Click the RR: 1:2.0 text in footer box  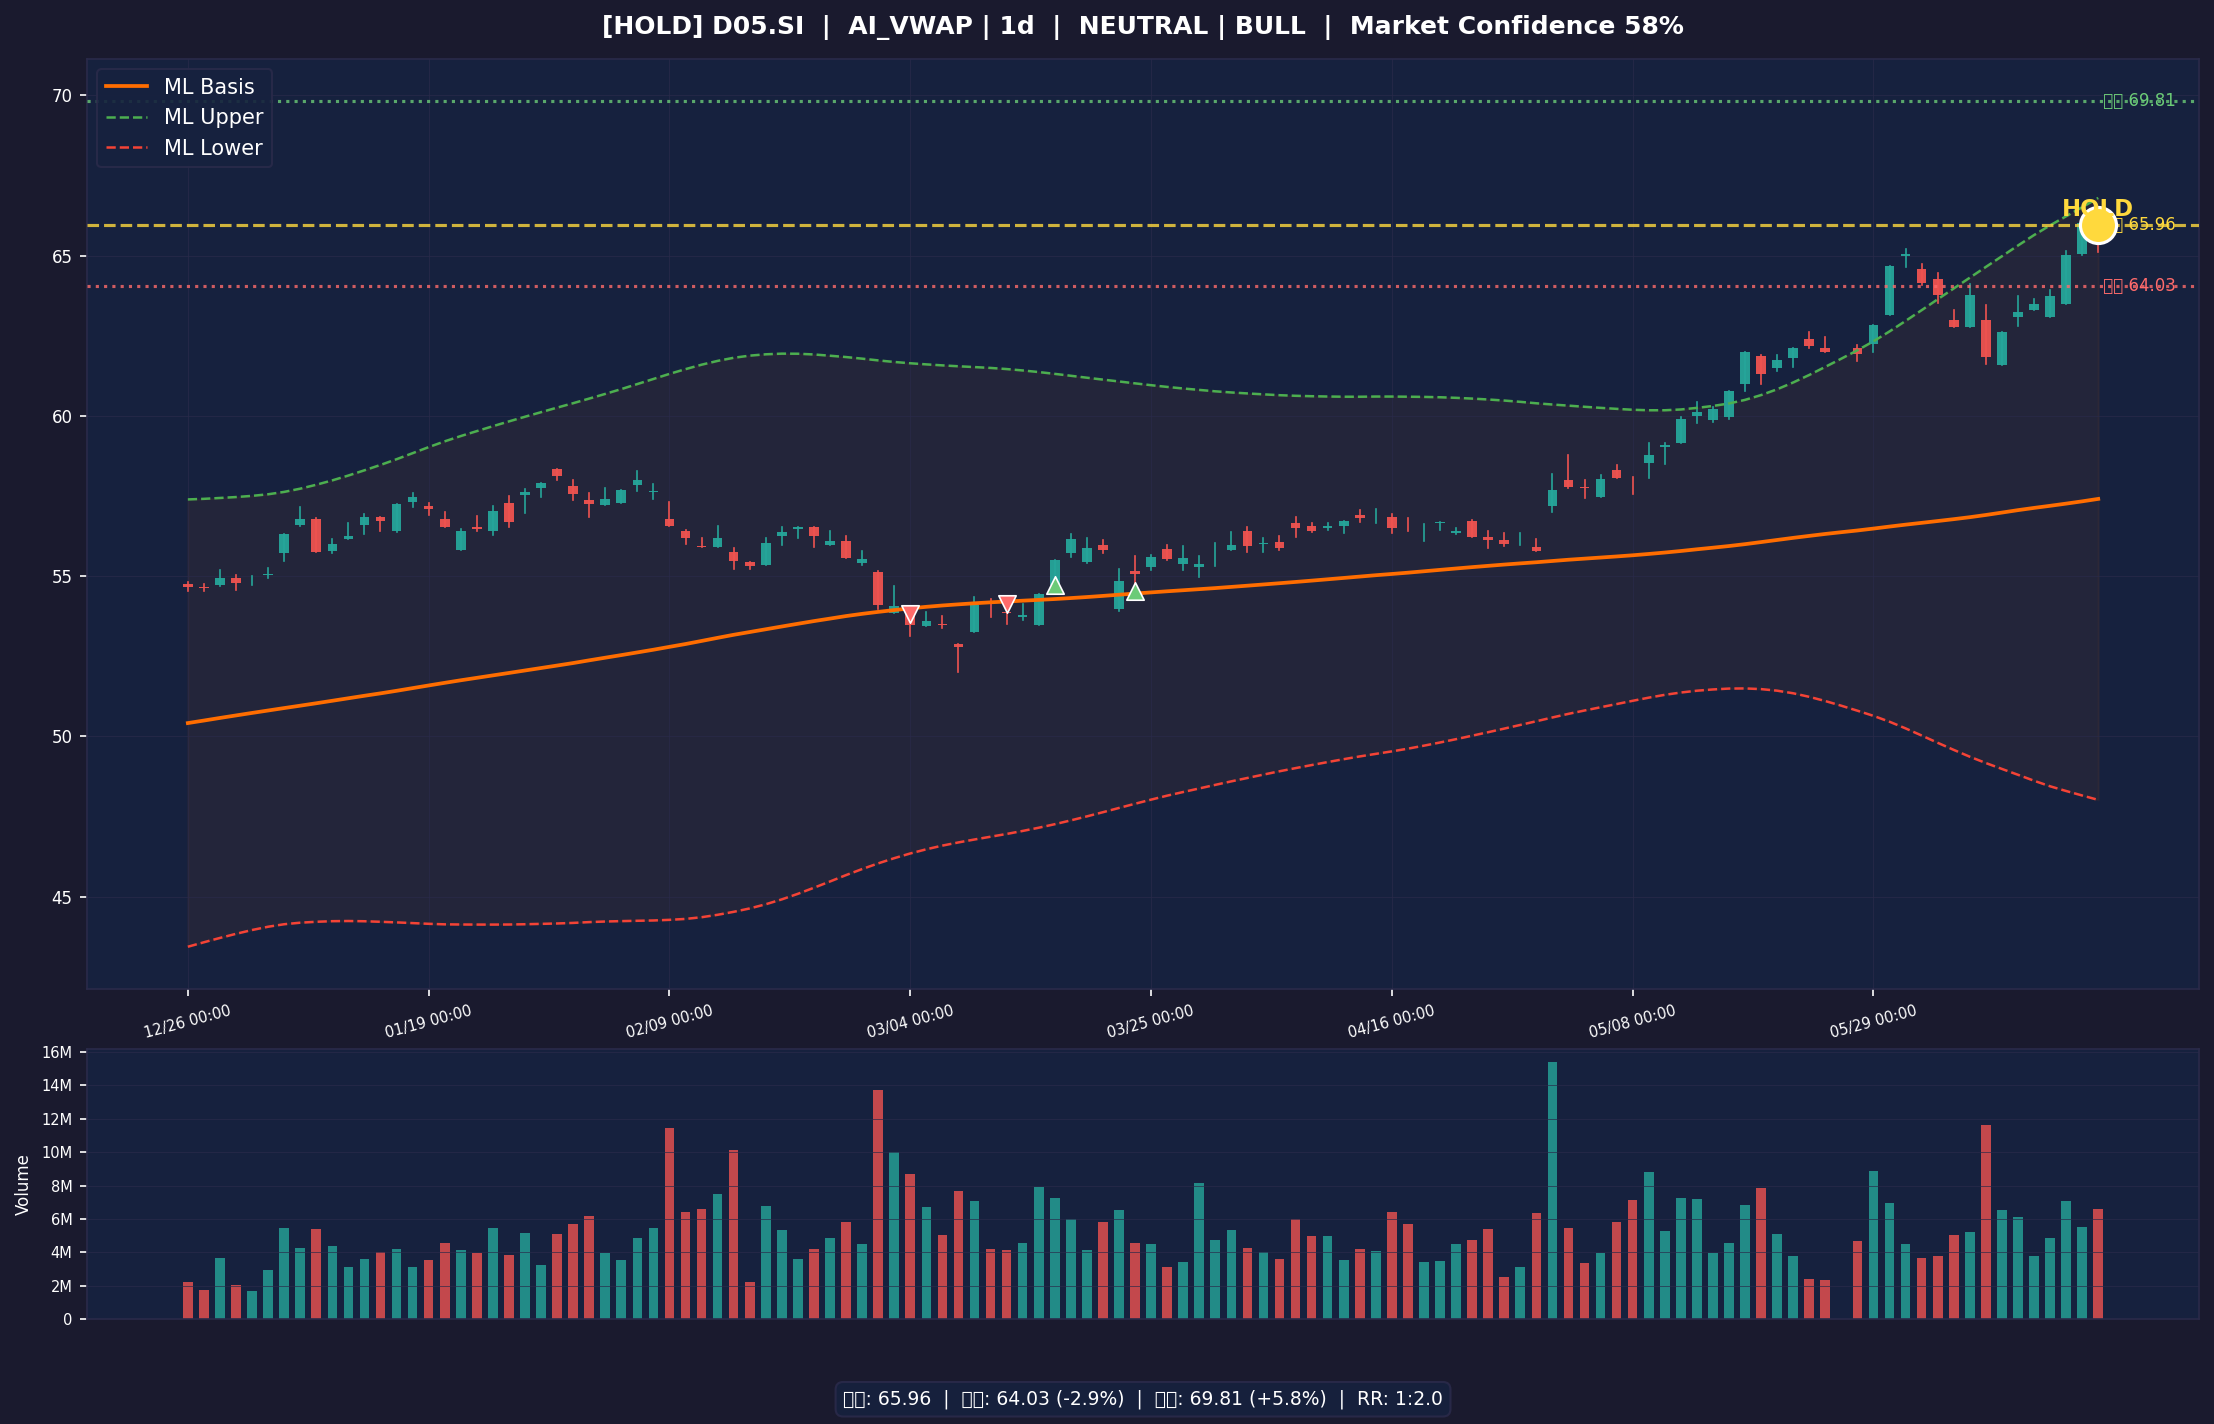tap(1399, 1399)
